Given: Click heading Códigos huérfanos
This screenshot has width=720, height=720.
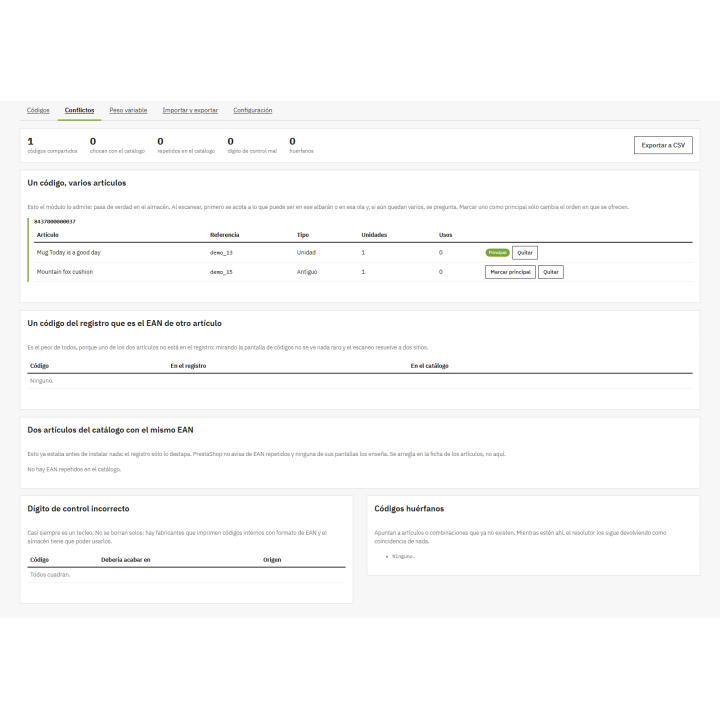Looking at the screenshot, I should 409,508.
